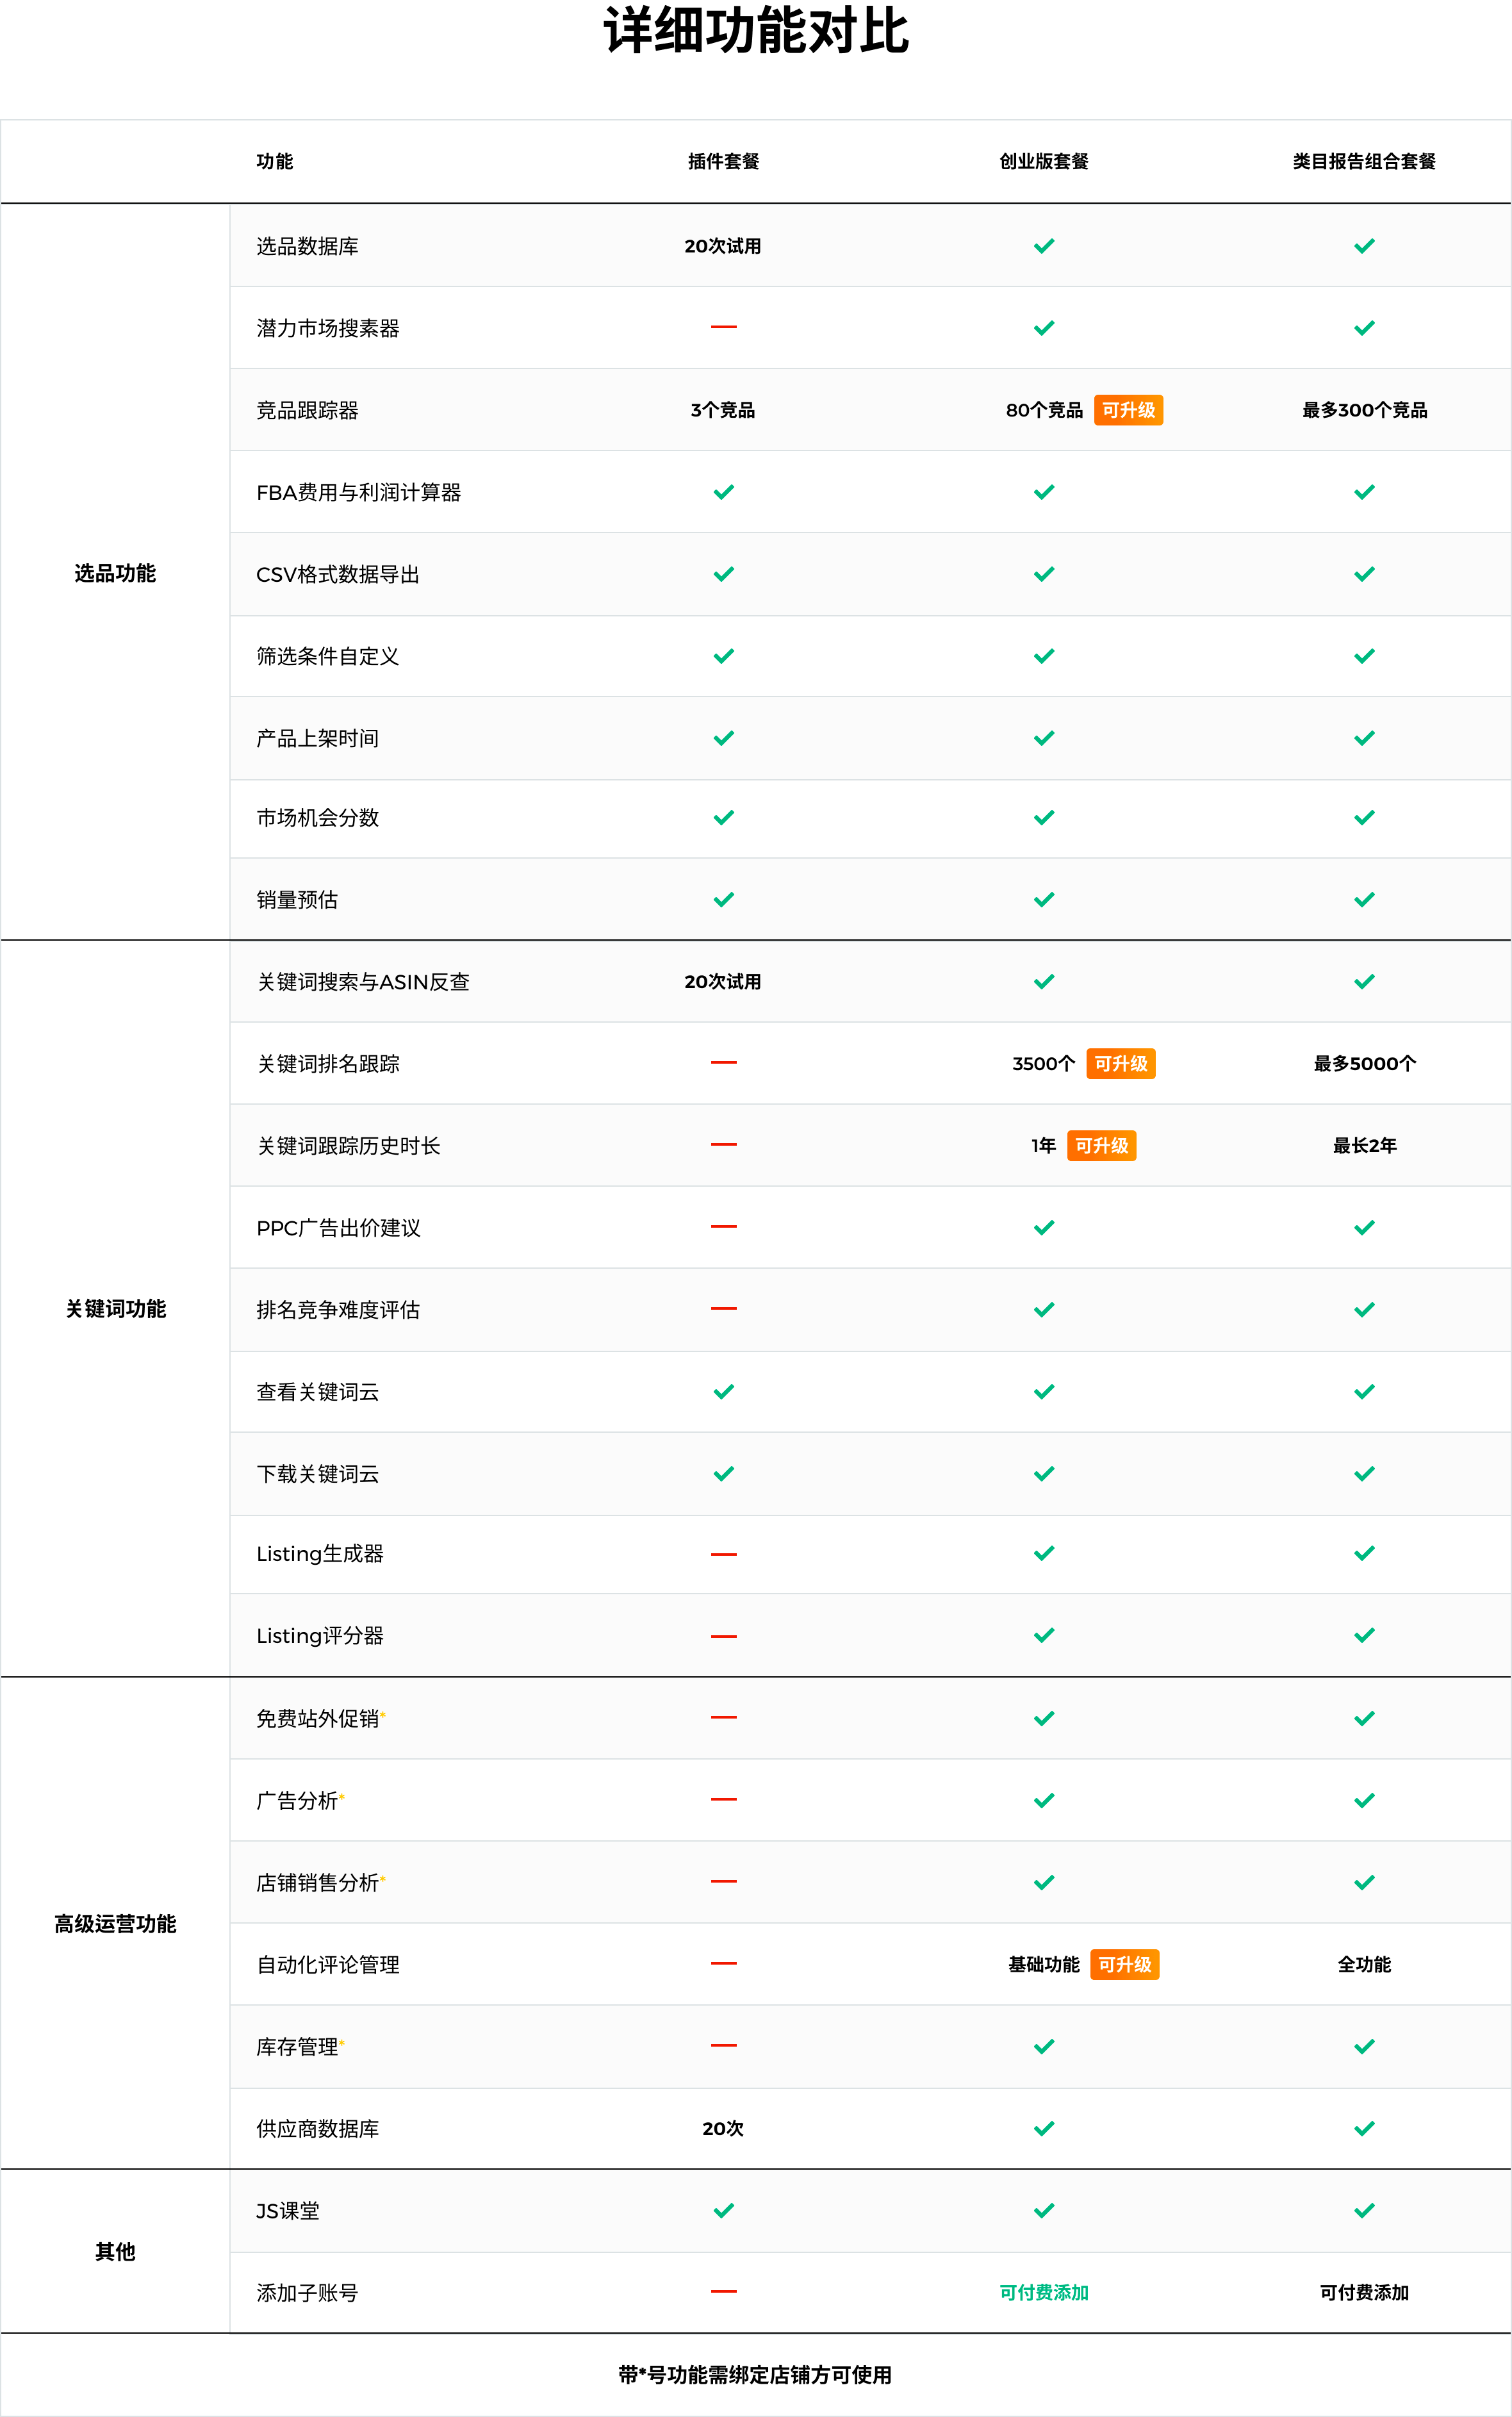This screenshot has height=2417, width=1512.
Task: Click the 插件套餐 checkmark for 市场机会分数
Action: [723, 818]
